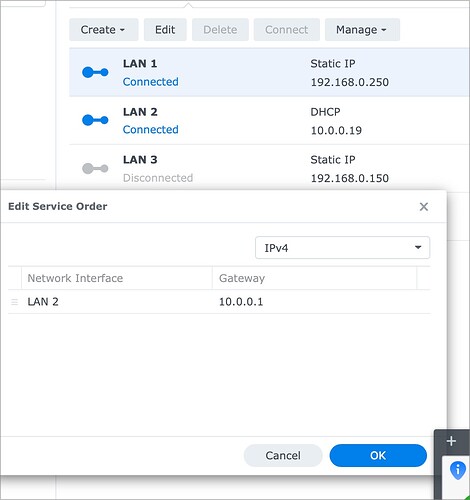Click the 192.168.0.250 IP address
This screenshot has width=470, height=500.
click(350, 82)
